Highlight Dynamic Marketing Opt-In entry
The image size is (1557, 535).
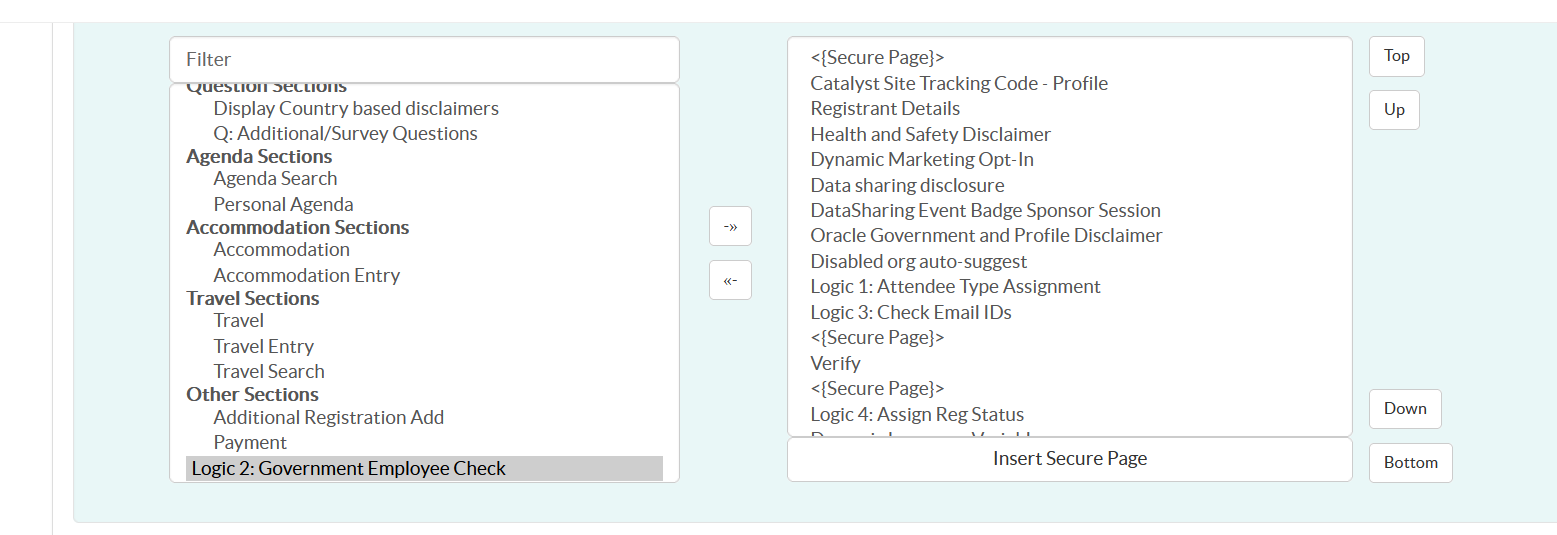(922, 159)
